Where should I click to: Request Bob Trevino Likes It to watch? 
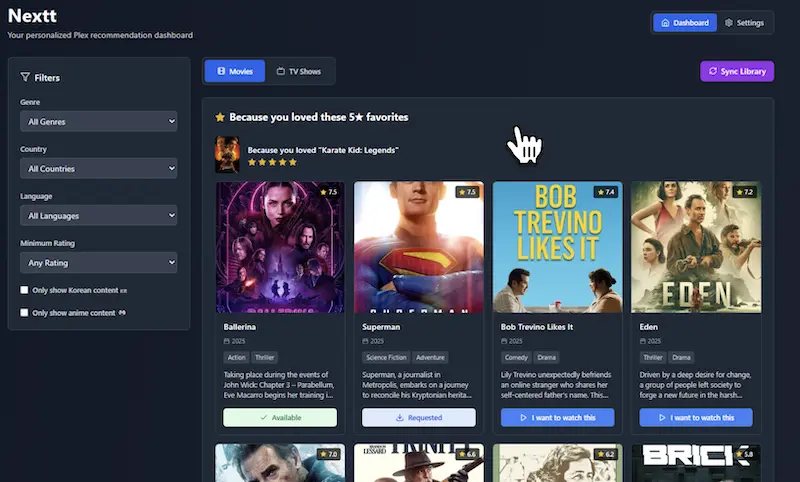(558, 417)
